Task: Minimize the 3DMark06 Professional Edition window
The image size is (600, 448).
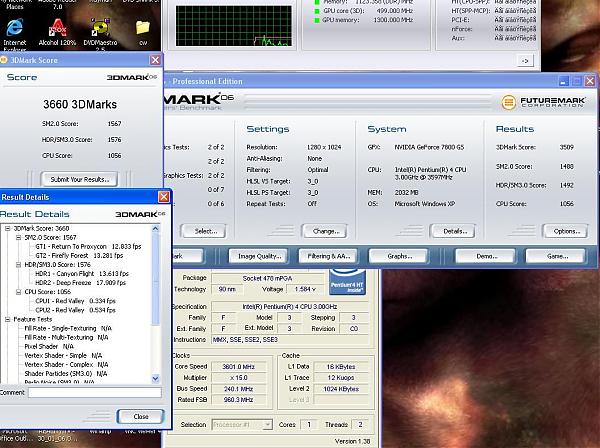Action: coord(564,81)
